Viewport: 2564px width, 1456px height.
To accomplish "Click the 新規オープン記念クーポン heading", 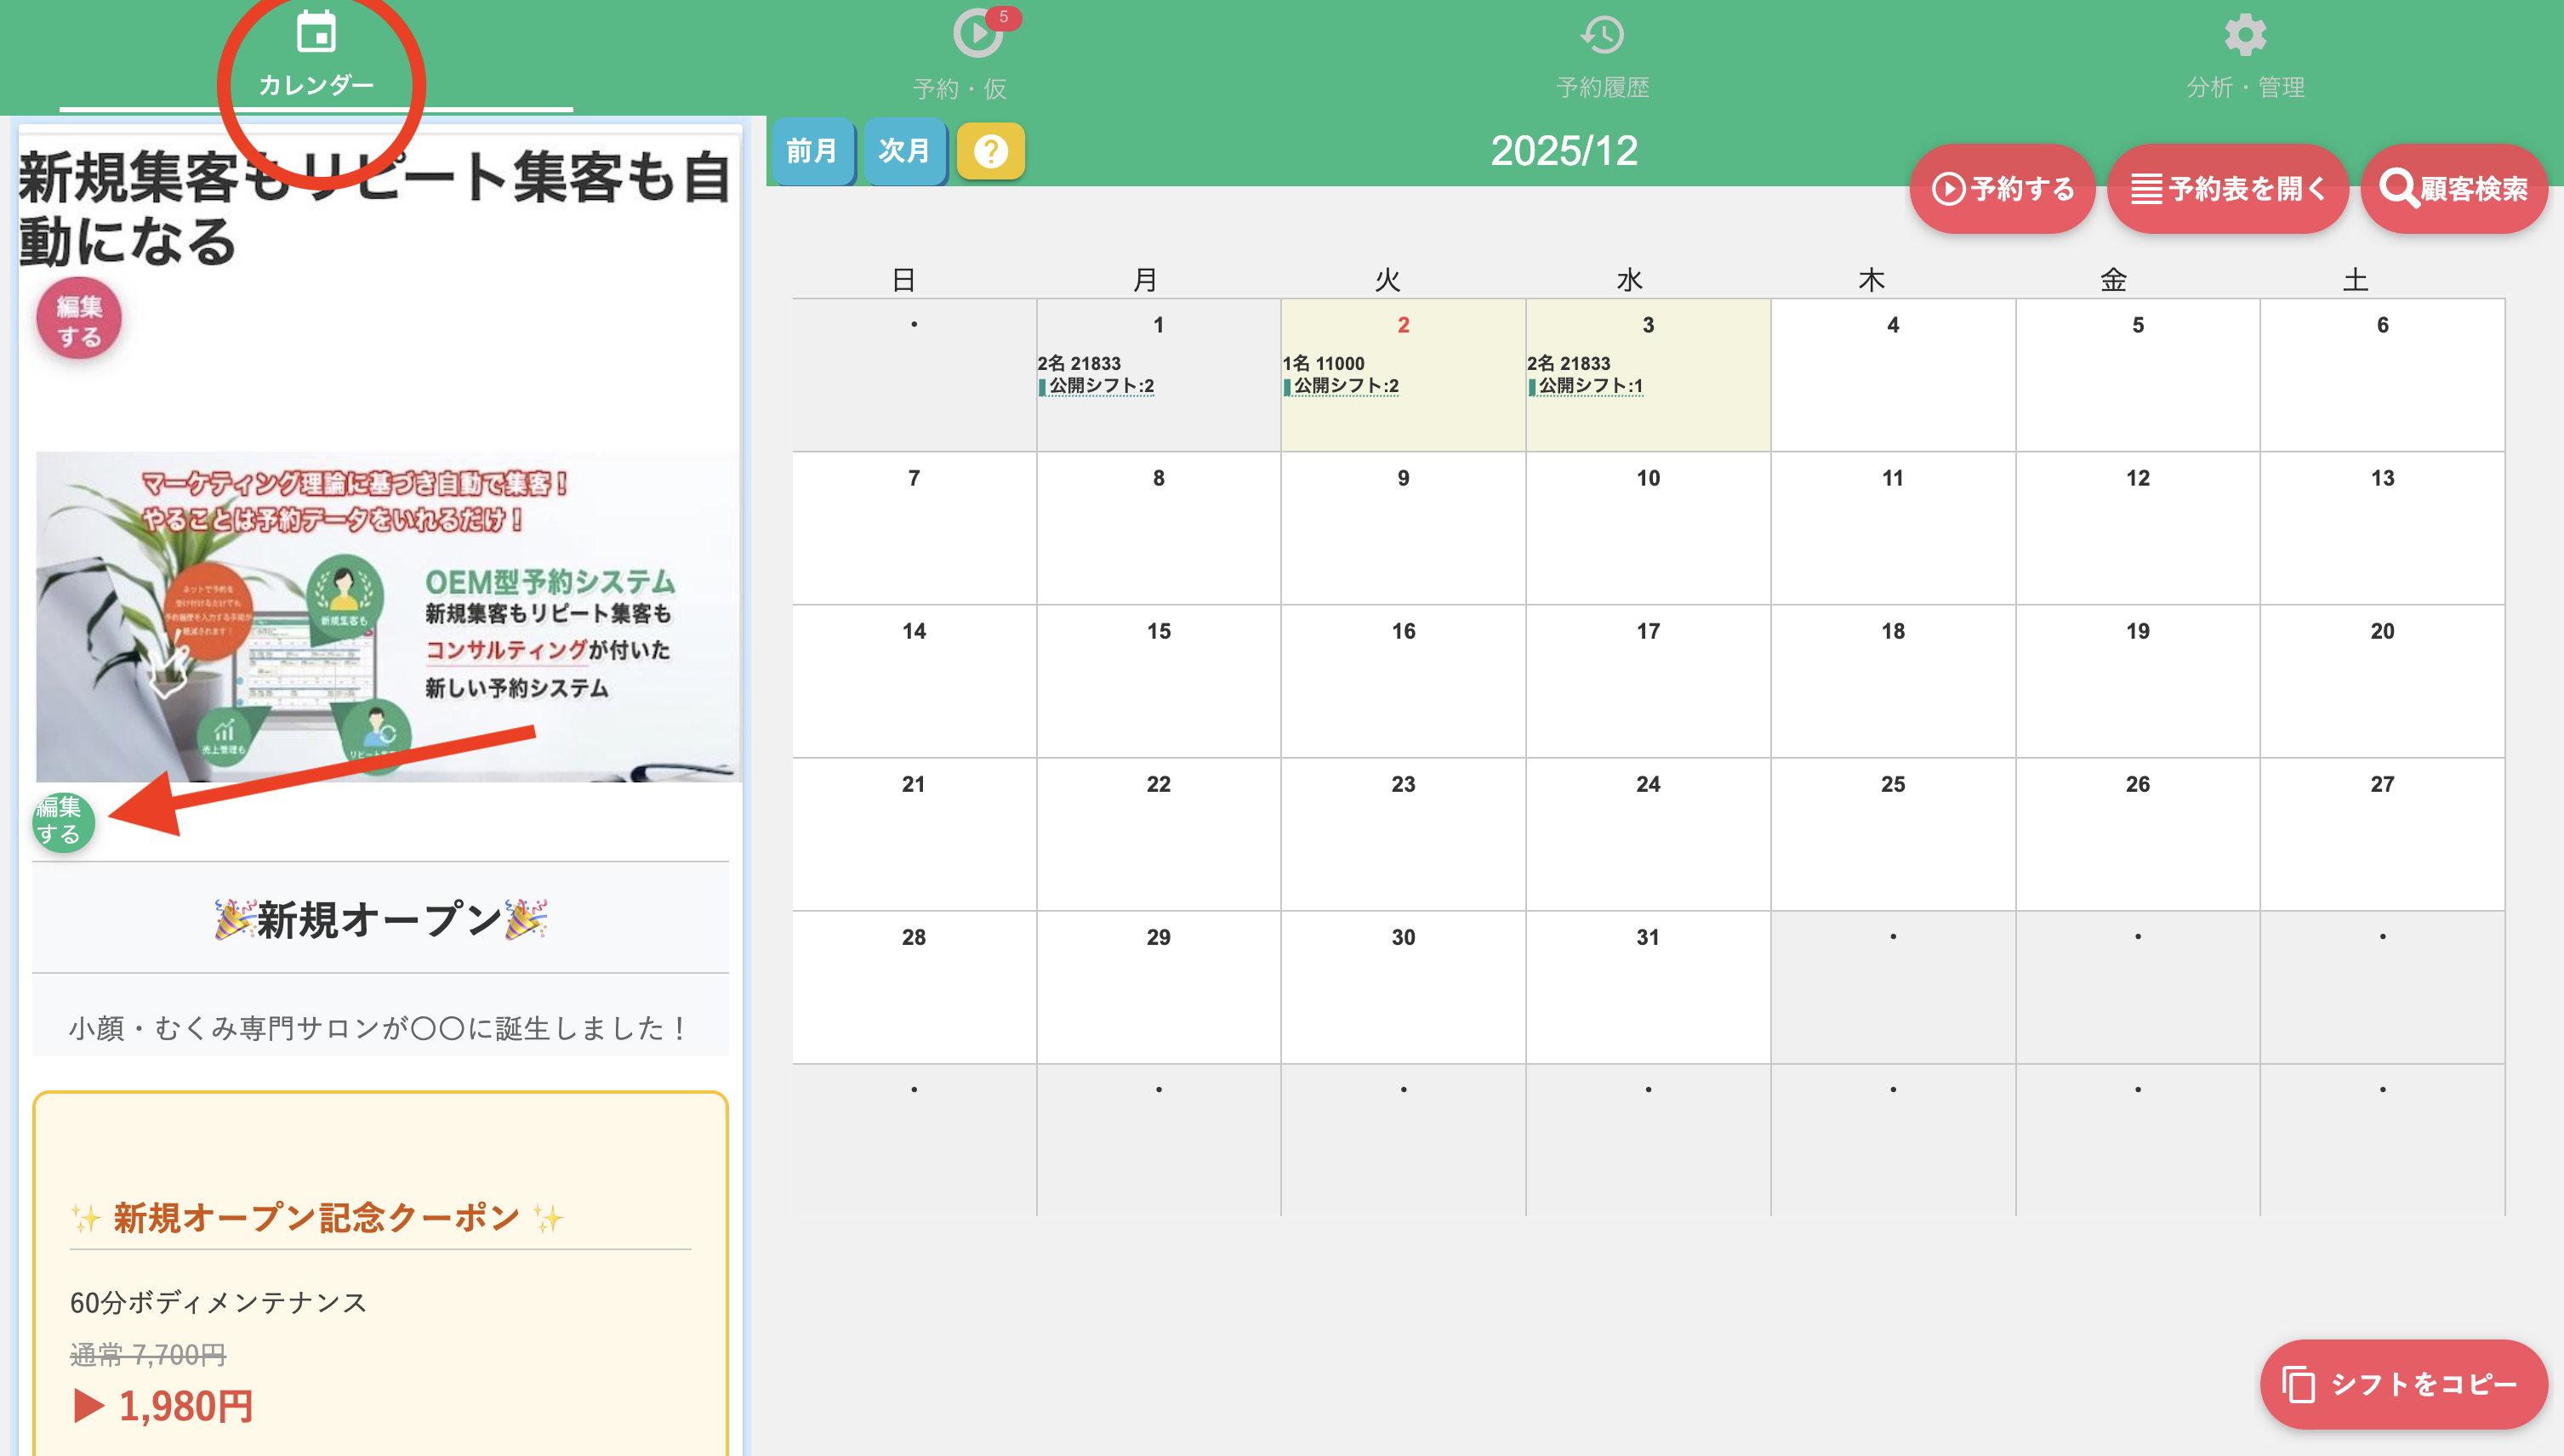I will 316,1218.
